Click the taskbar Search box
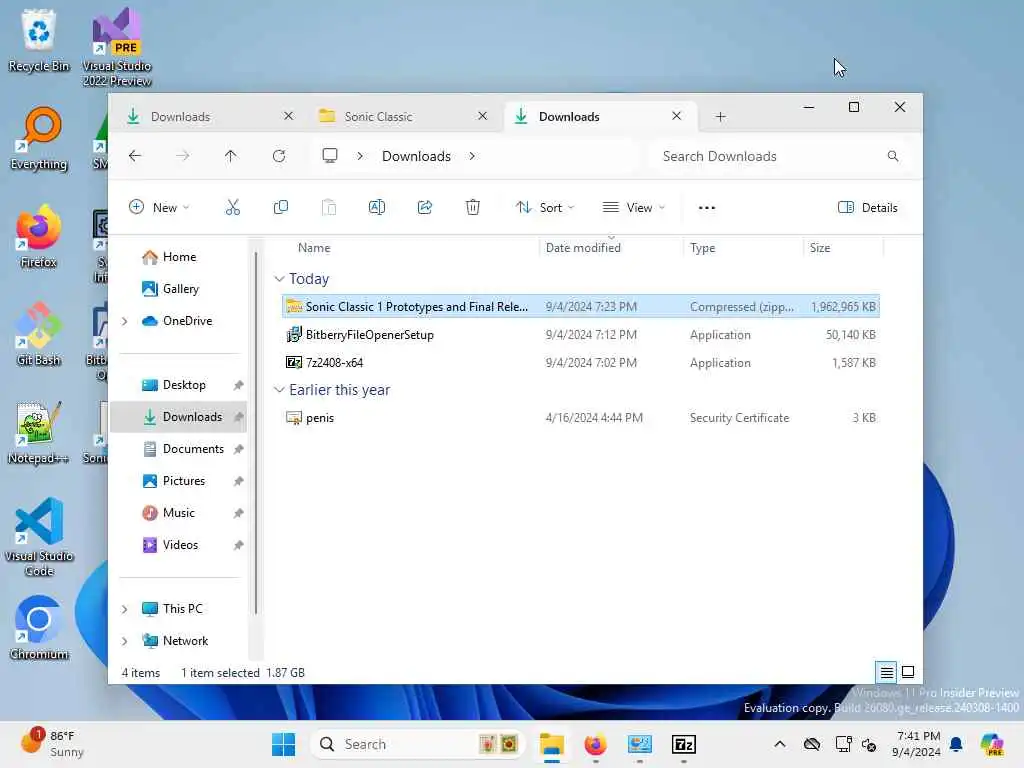 [x=418, y=744]
